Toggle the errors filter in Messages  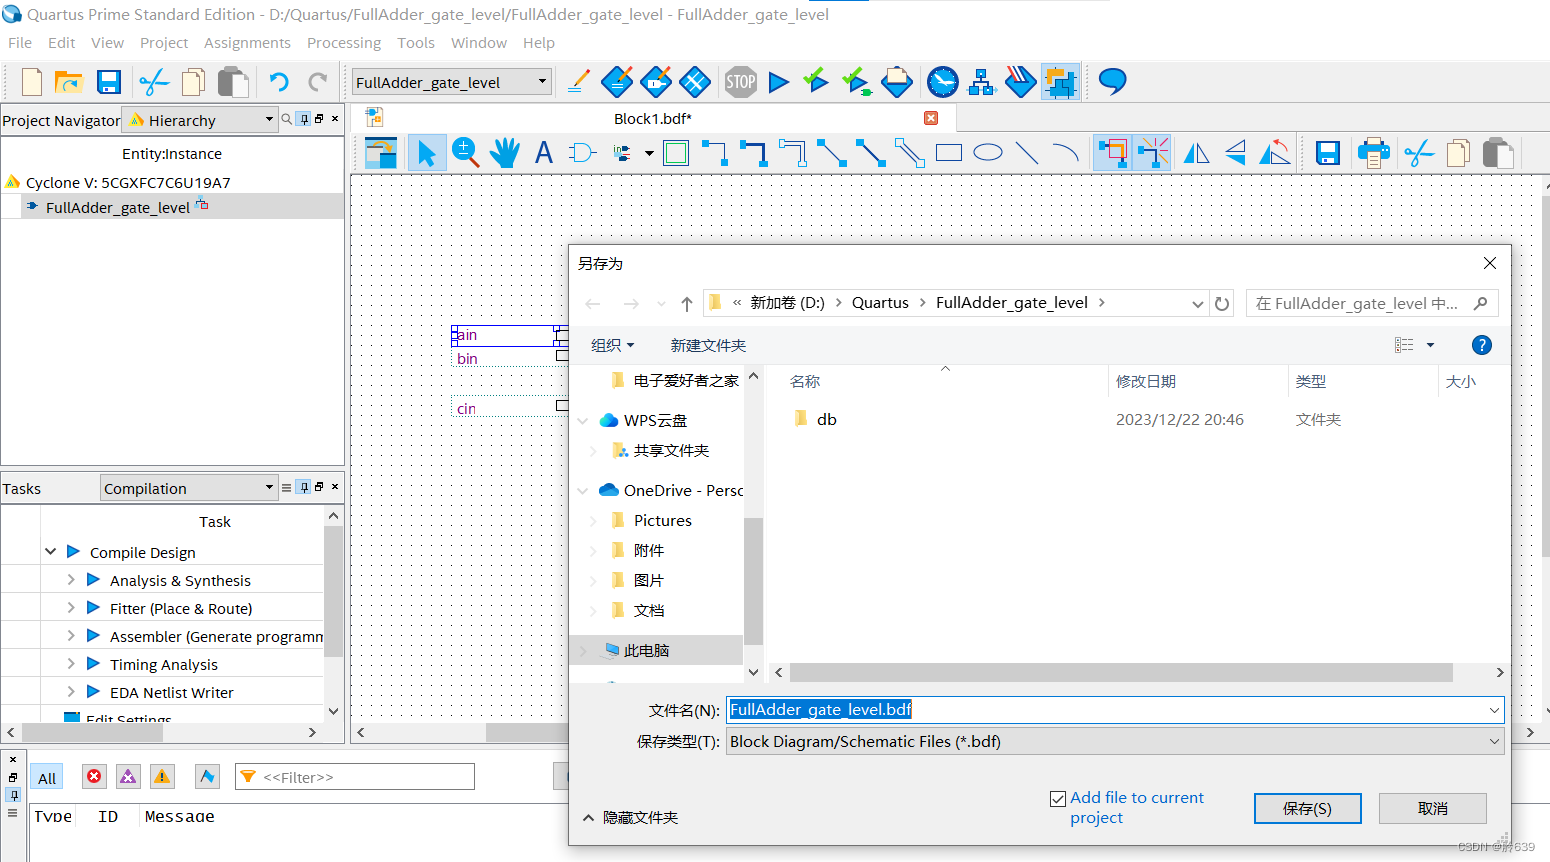(94, 777)
